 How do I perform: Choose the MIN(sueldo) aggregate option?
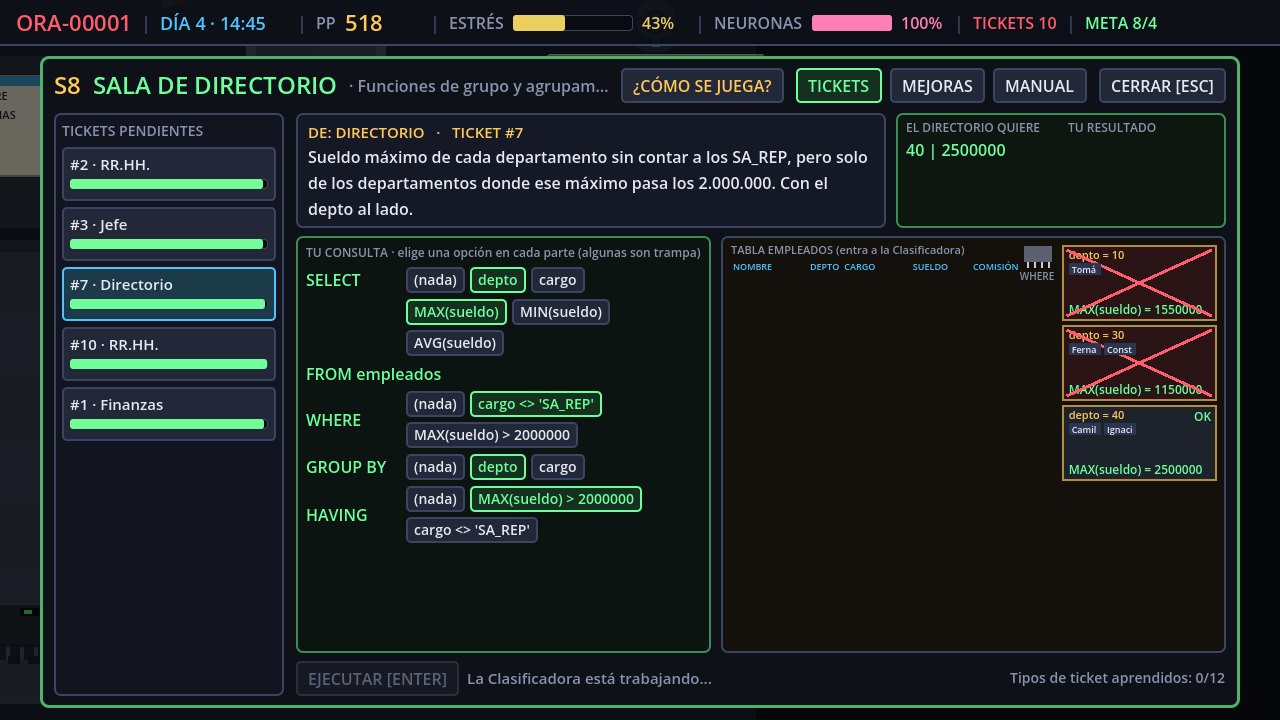coord(561,312)
